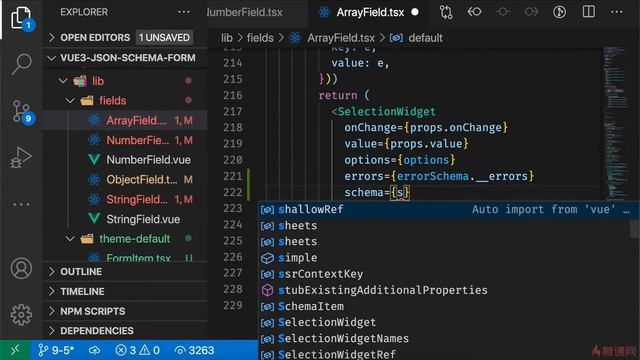
Task: Click errorSchema.__errors code on line 221
Action: click(x=462, y=176)
